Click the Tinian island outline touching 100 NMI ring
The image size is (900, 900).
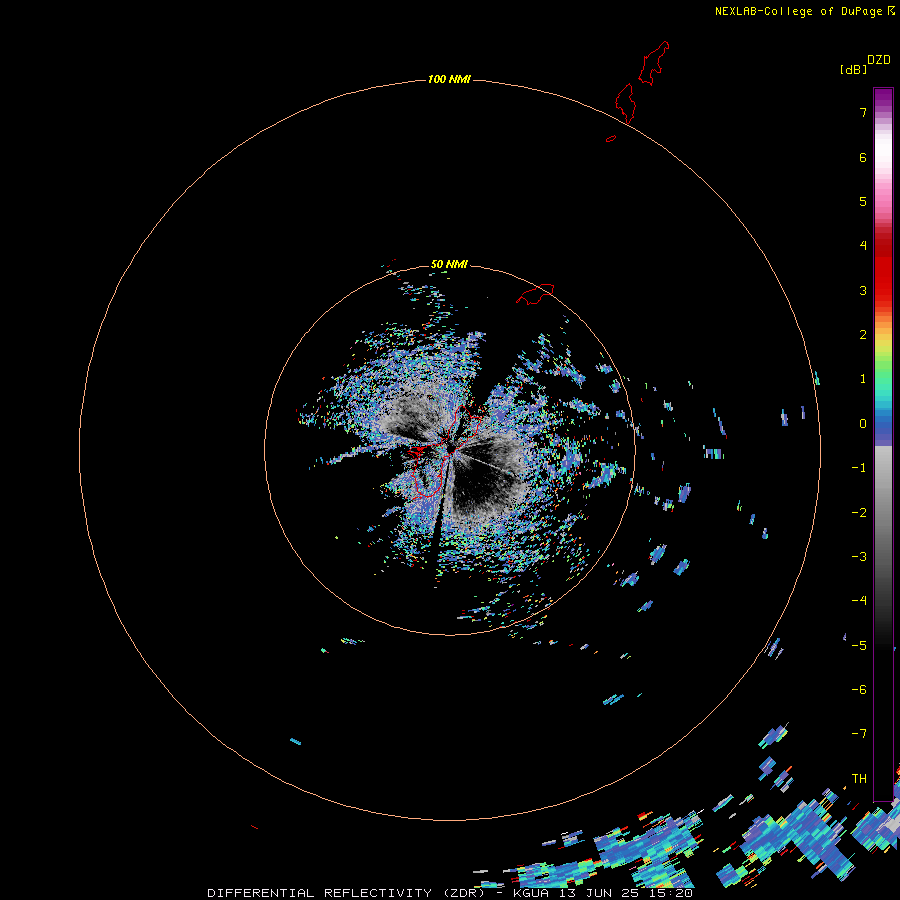coord(625,103)
